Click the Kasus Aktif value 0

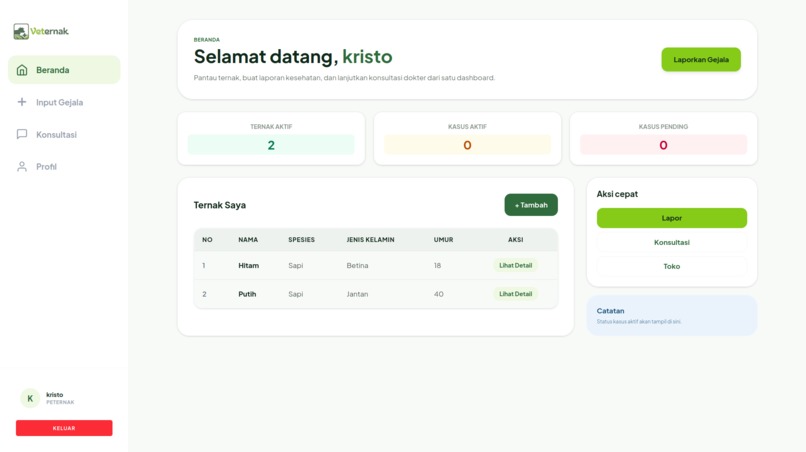point(467,145)
